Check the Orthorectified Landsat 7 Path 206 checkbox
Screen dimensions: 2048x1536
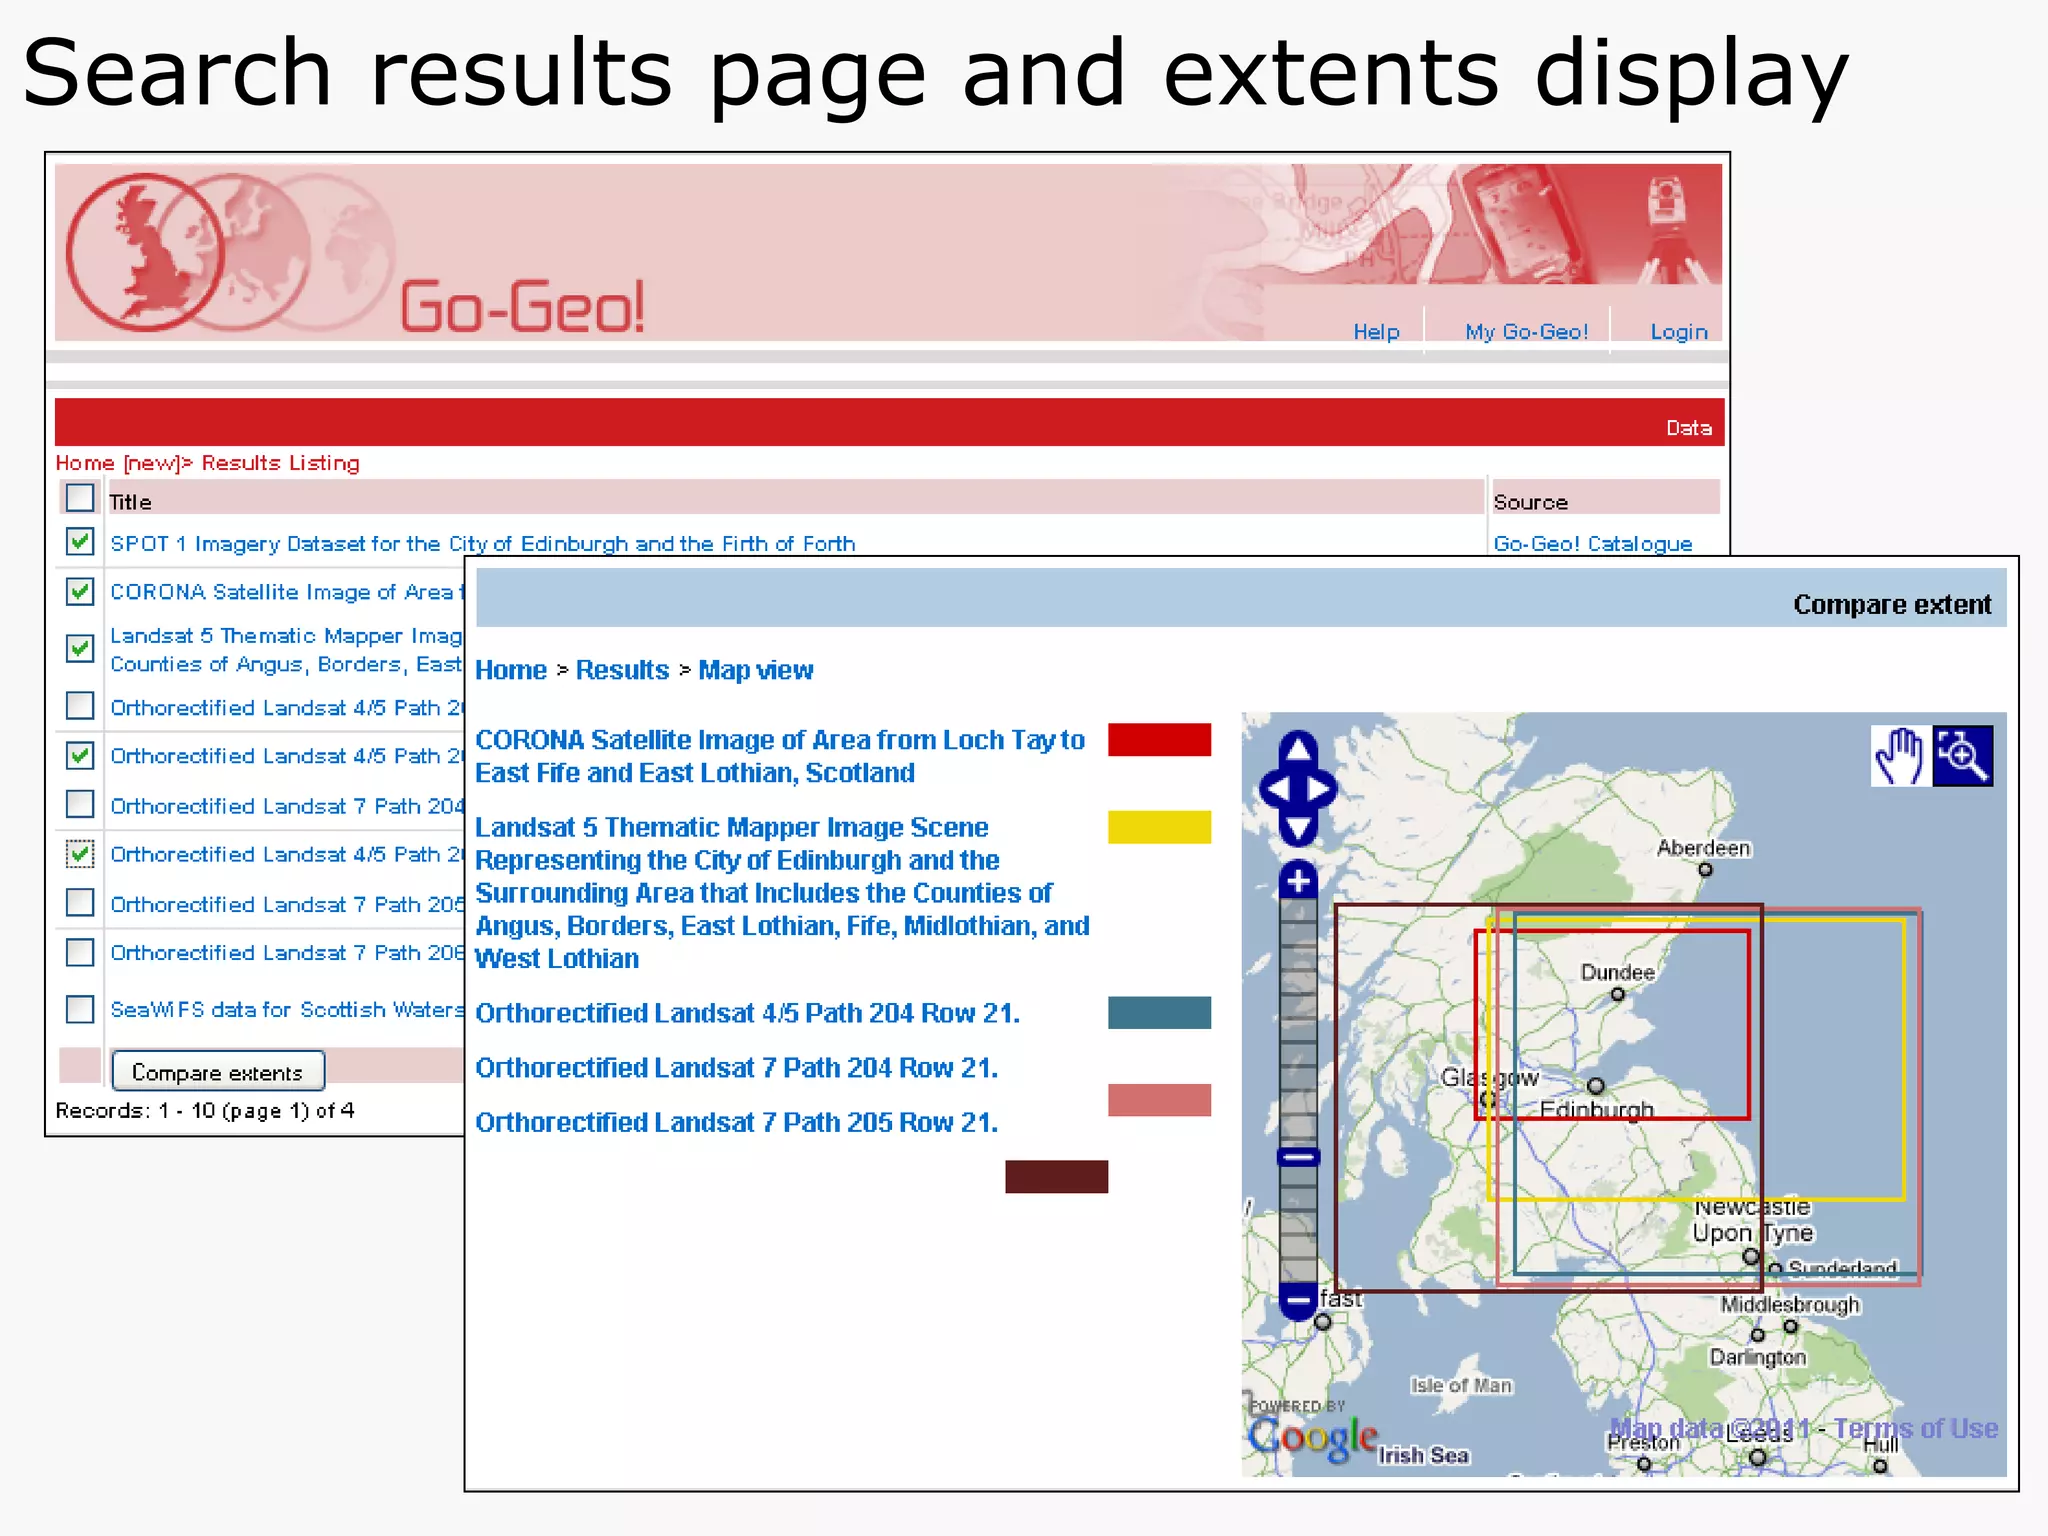(x=80, y=952)
